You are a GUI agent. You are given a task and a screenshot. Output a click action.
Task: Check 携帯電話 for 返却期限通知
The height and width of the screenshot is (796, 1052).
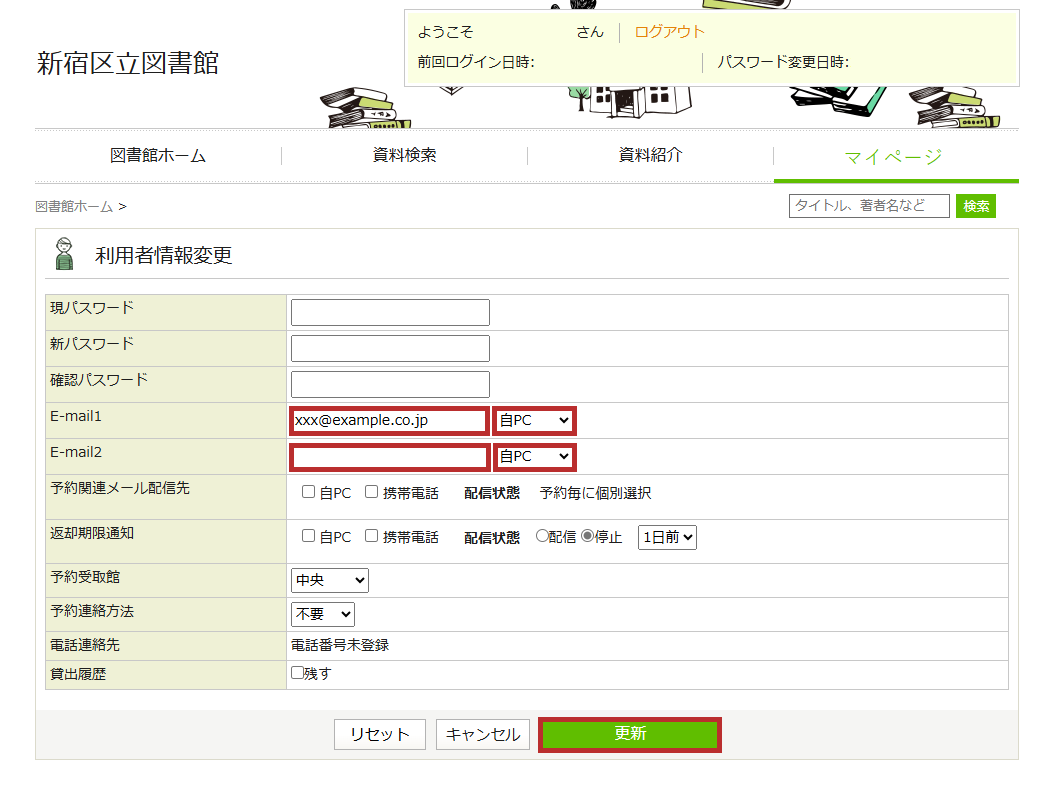[x=372, y=536]
